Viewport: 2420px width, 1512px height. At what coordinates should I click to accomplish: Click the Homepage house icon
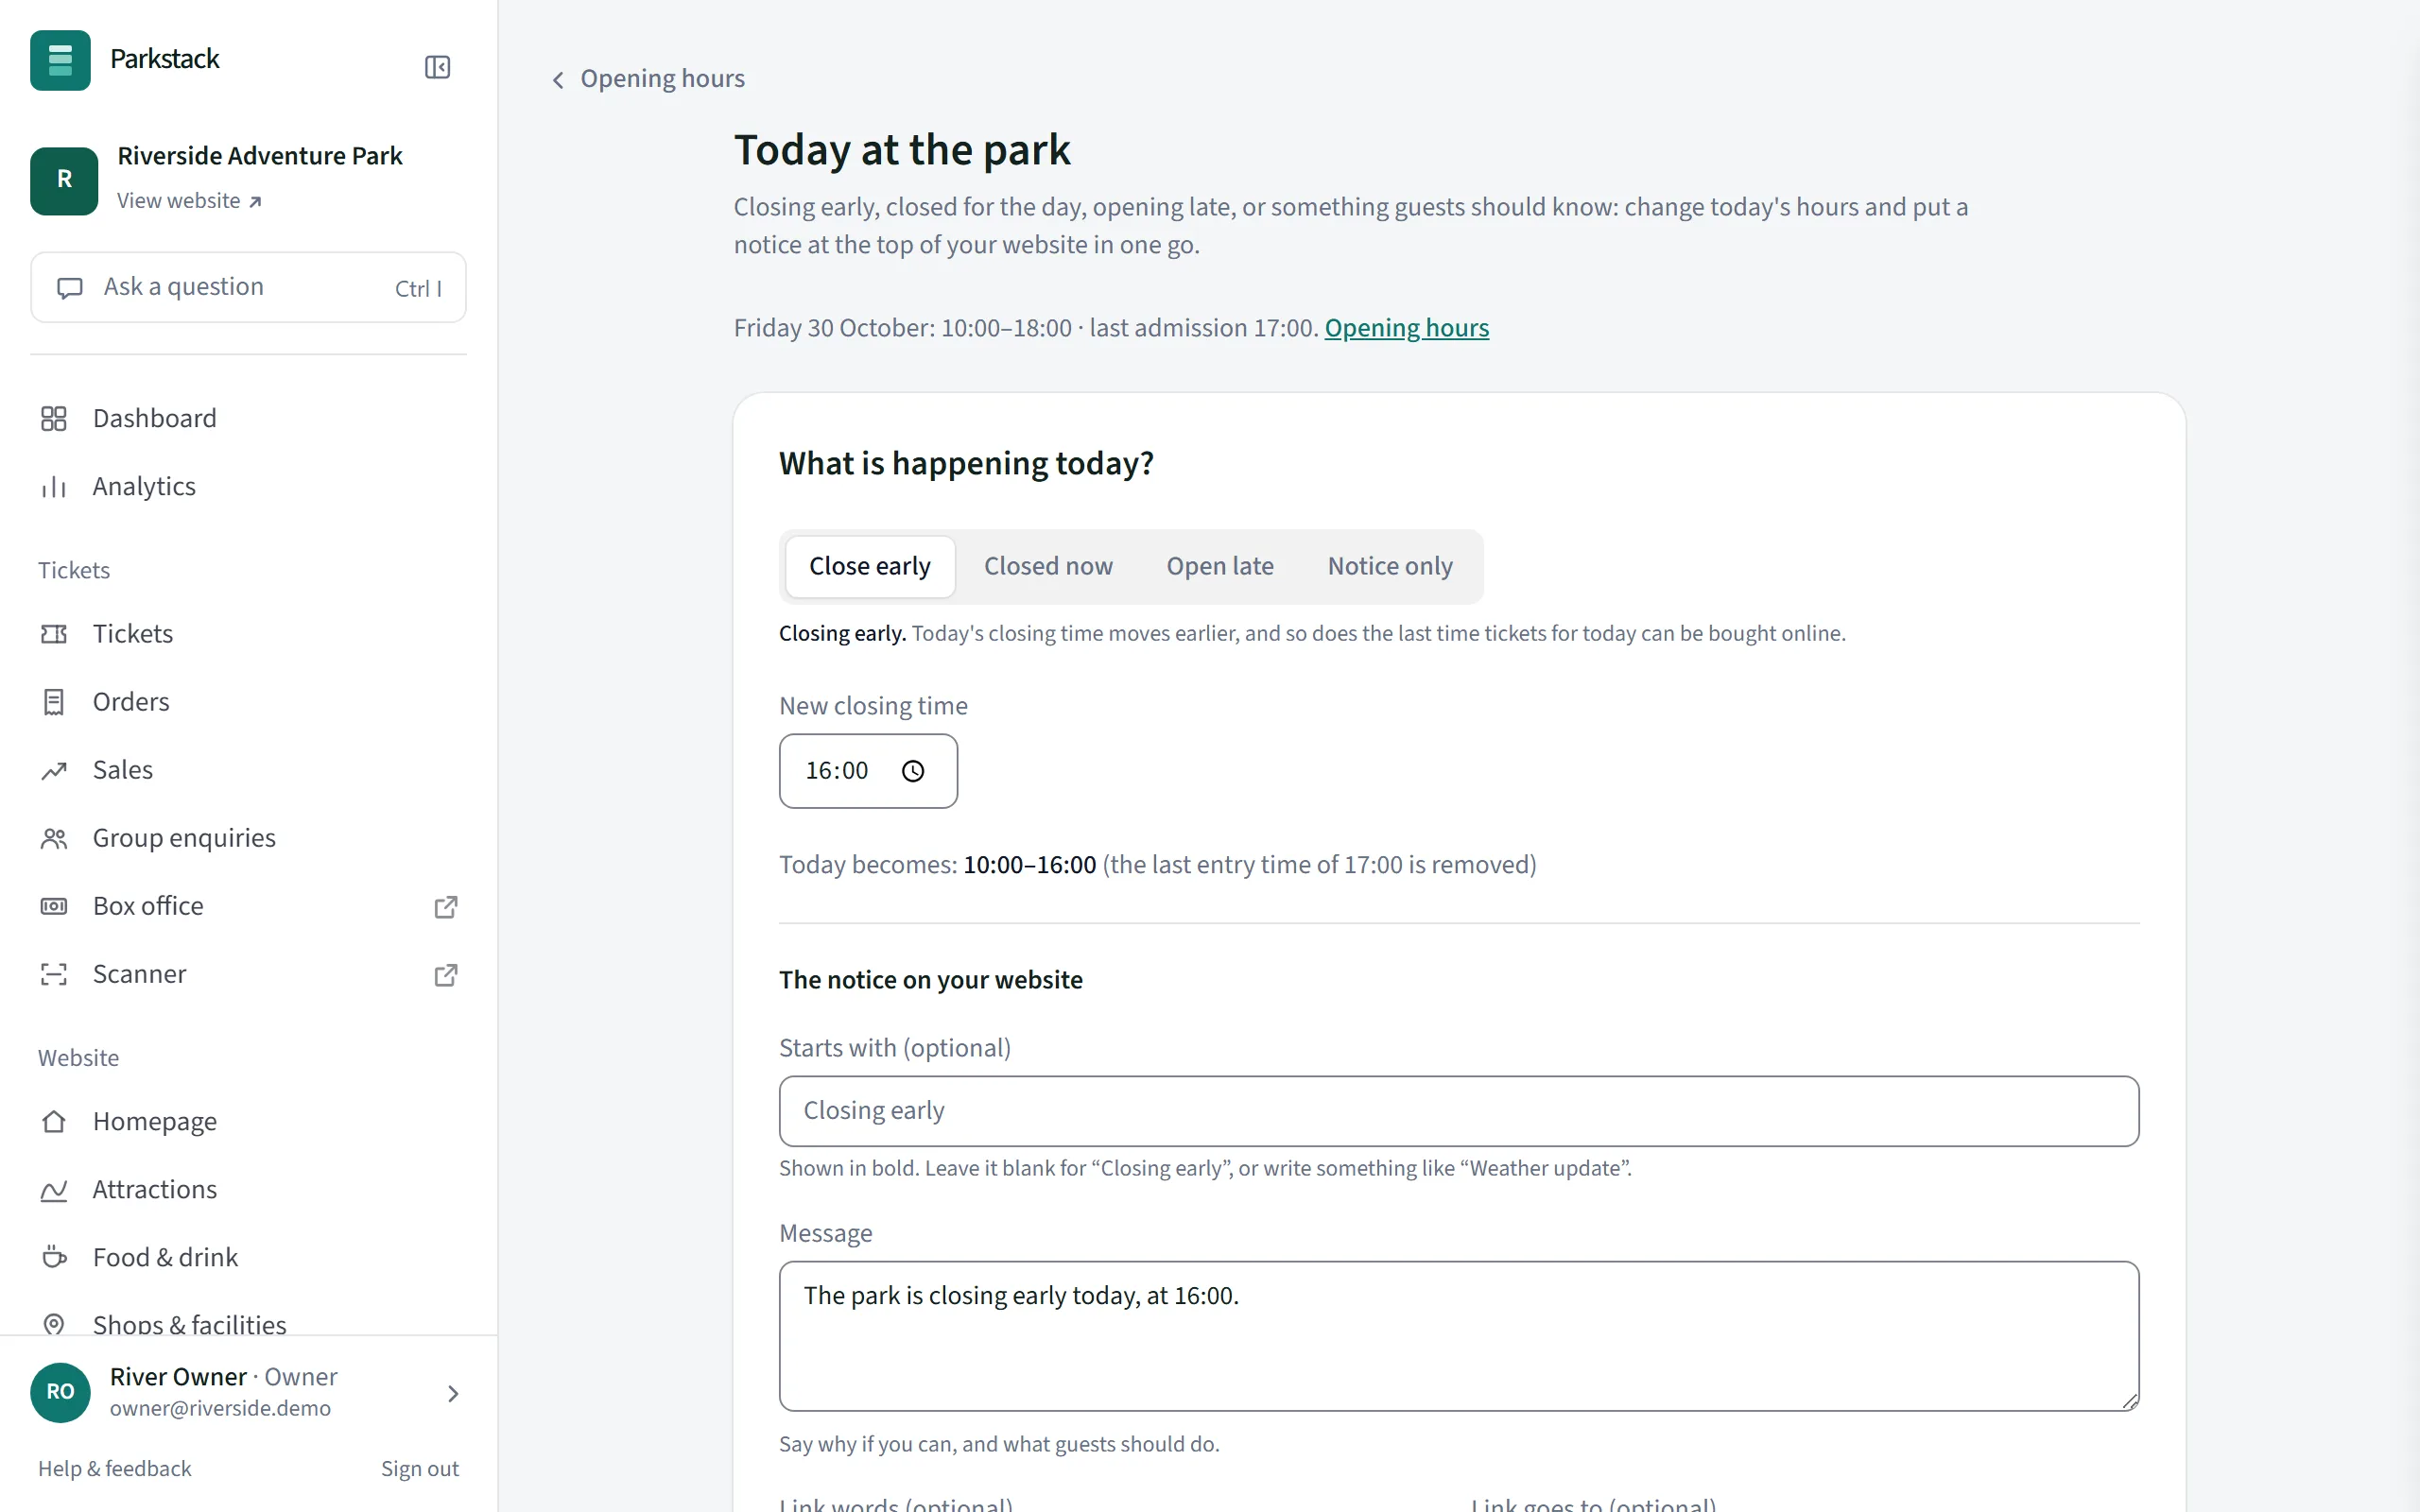pyautogui.click(x=54, y=1122)
